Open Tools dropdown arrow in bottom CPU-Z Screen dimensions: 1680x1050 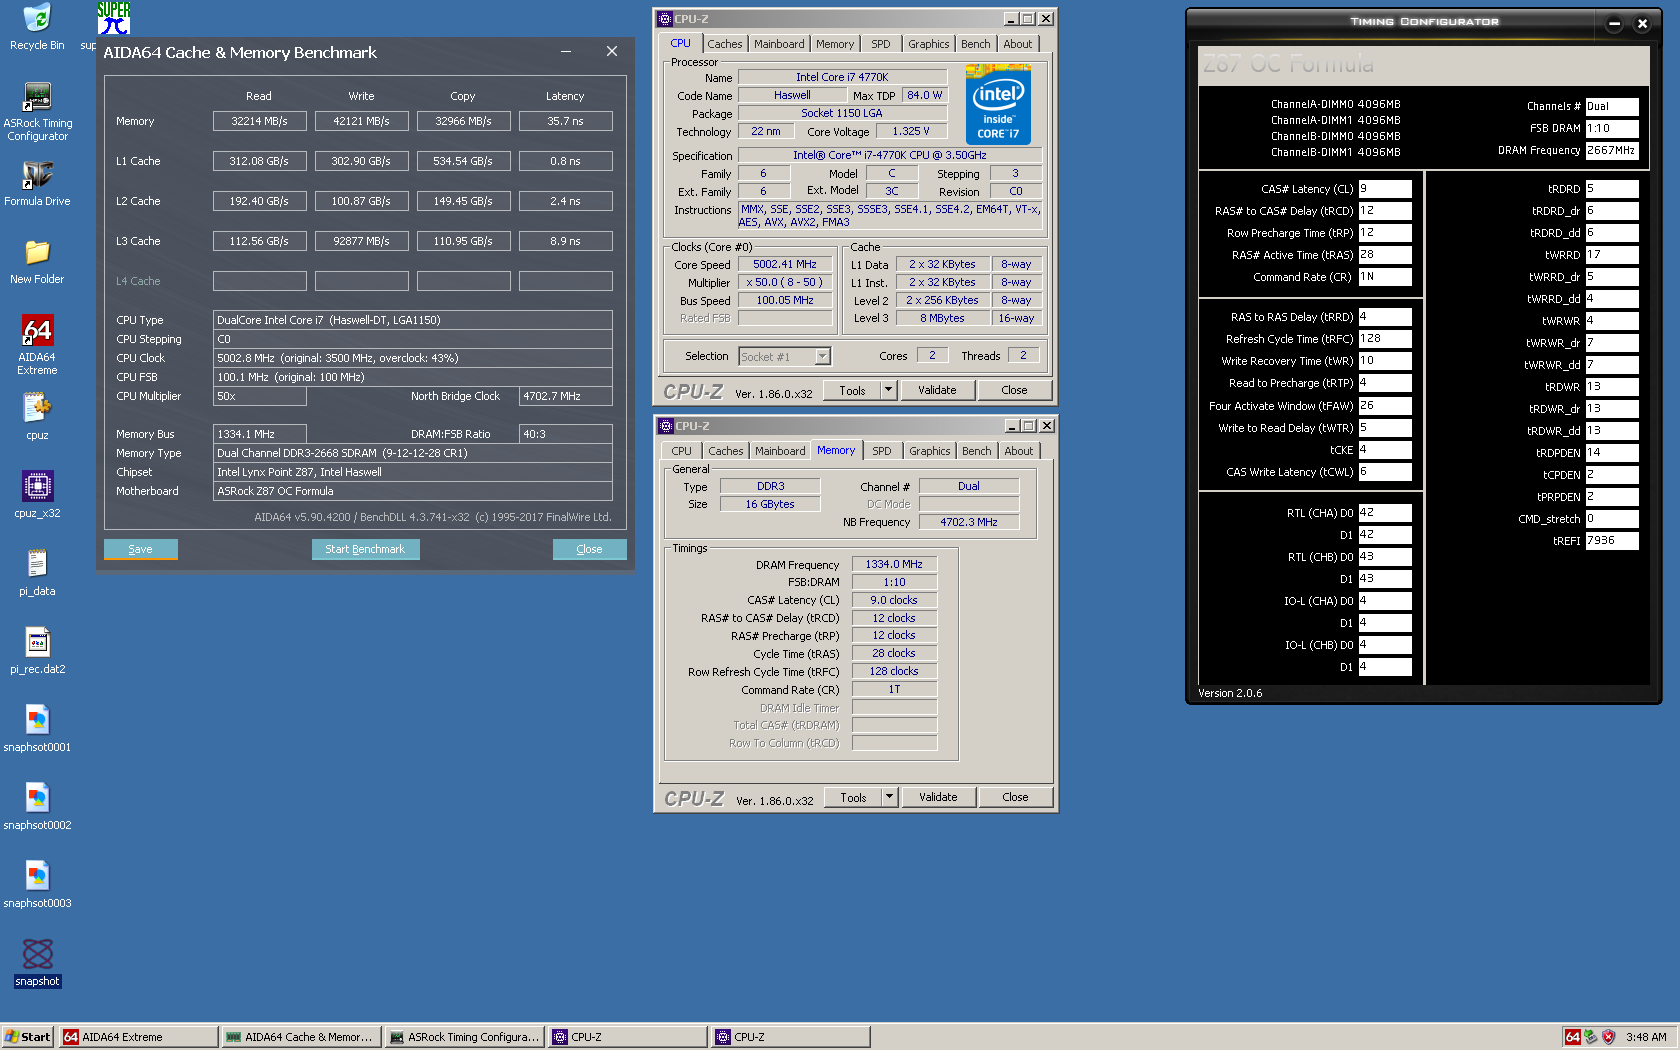889,797
